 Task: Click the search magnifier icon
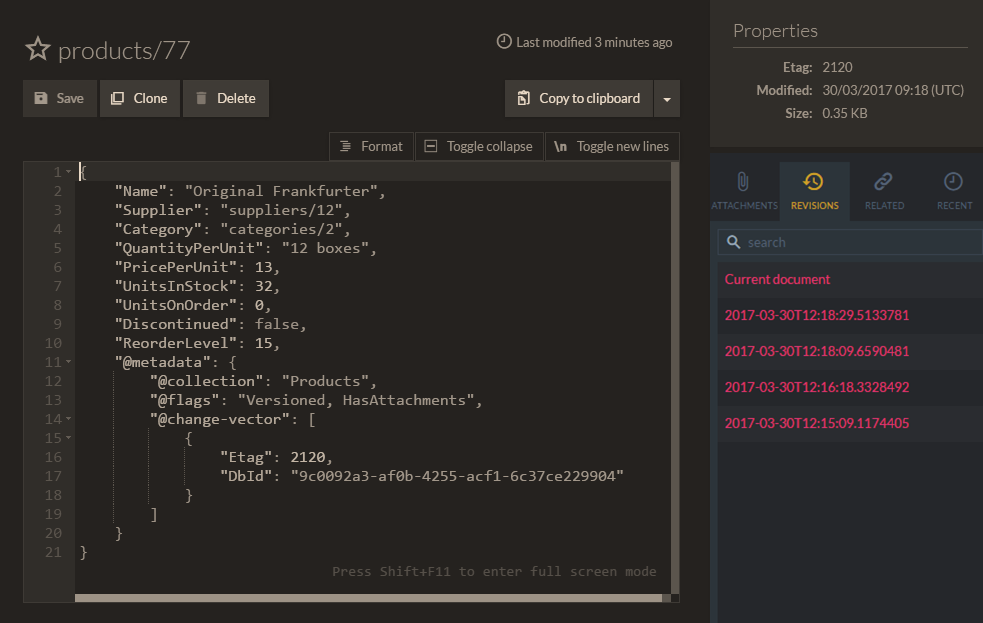(x=733, y=242)
